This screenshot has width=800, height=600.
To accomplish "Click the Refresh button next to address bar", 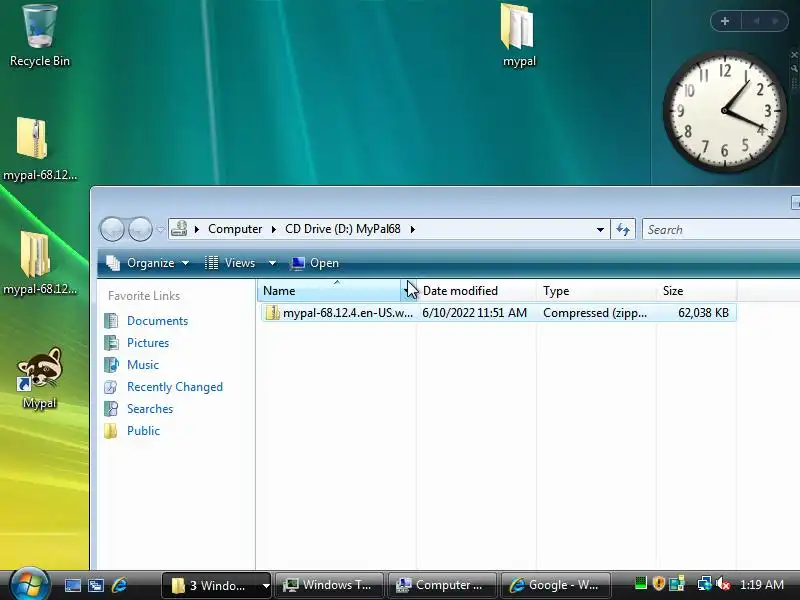I will coord(623,229).
